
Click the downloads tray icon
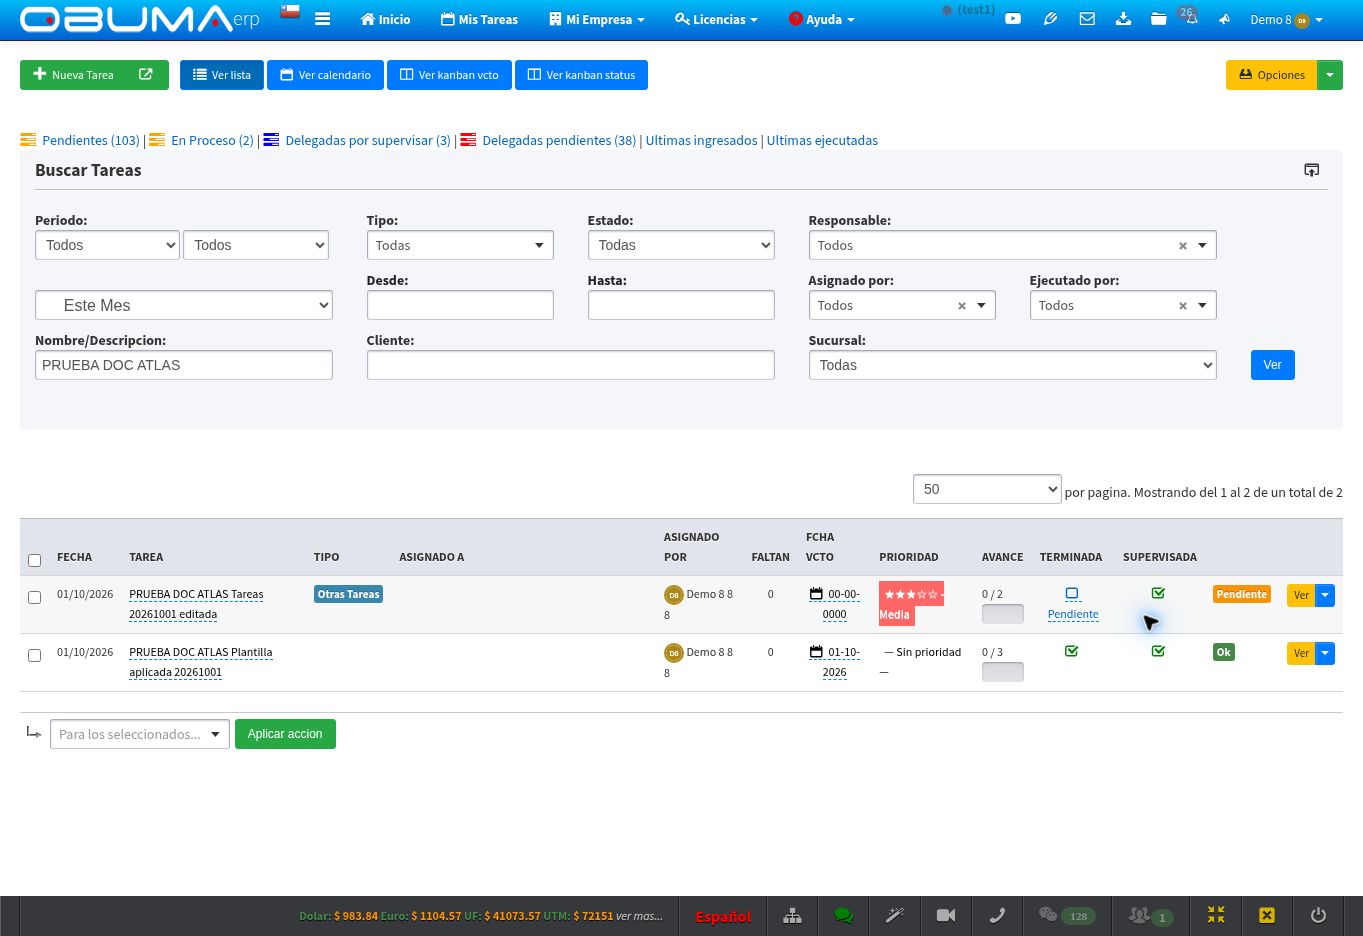(1123, 19)
